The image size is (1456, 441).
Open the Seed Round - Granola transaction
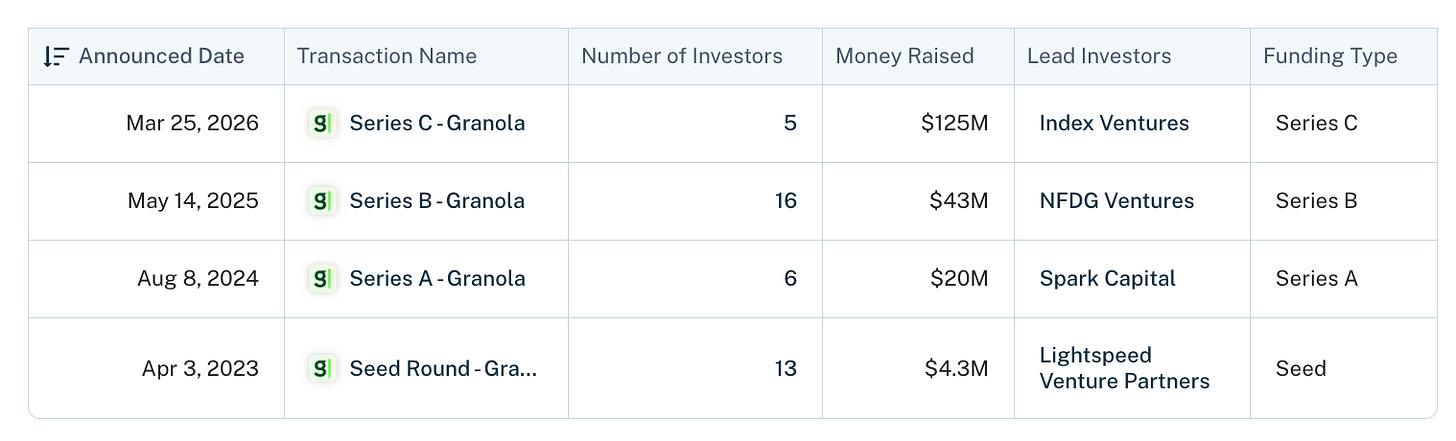click(x=443, y=368)
